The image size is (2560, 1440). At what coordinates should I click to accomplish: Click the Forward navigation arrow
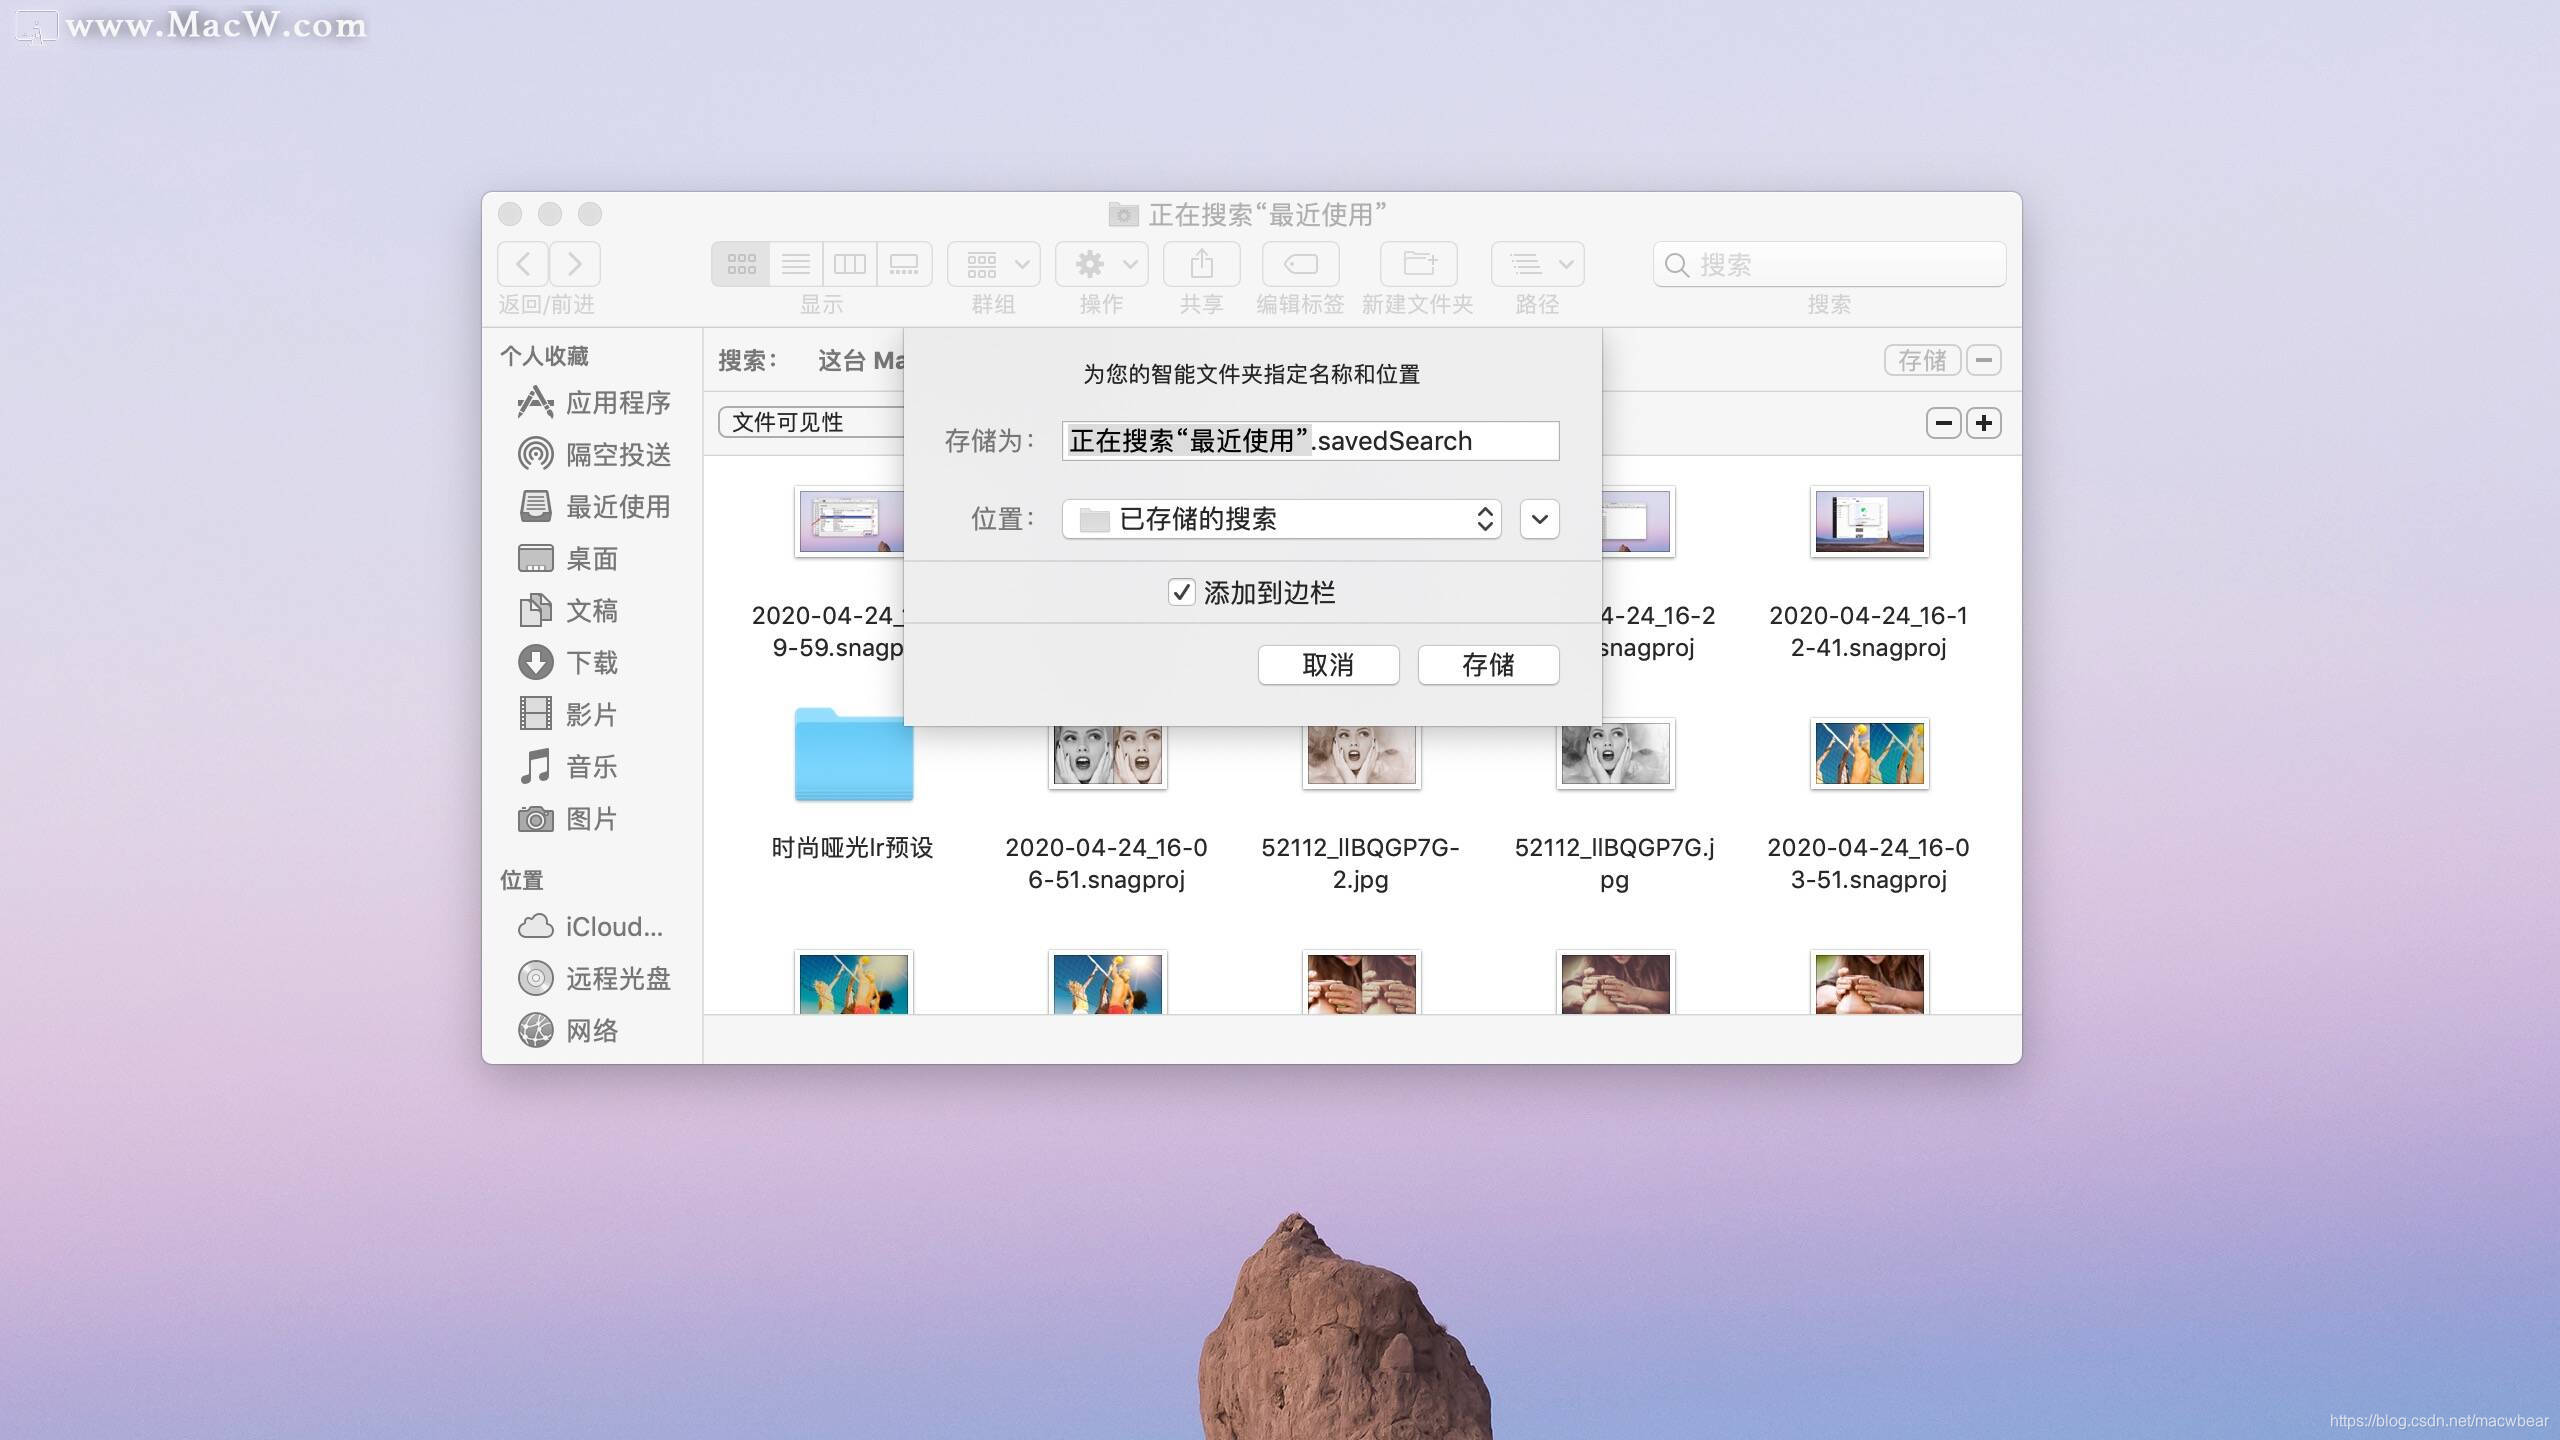[575, 264]
